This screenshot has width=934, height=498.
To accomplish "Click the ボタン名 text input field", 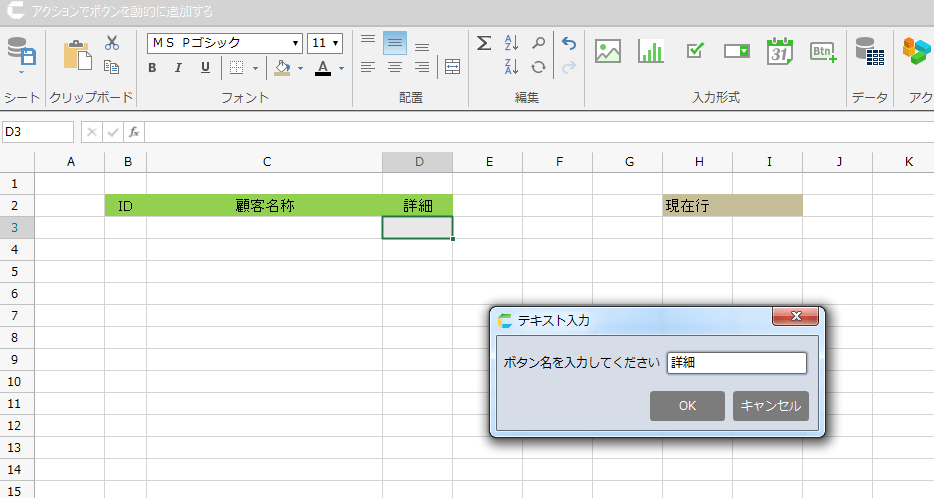I will [736, 362].
